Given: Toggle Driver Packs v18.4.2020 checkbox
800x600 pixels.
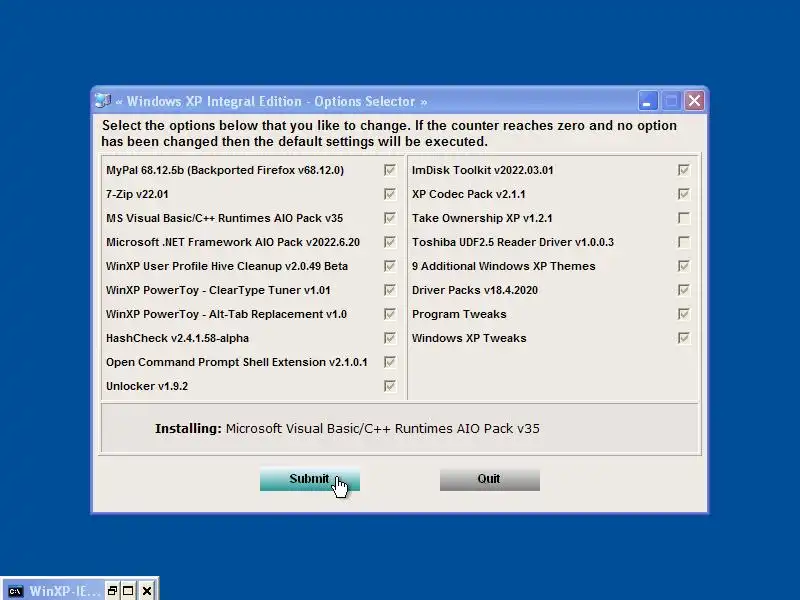Looking at the screenshot, I should pos(684,290).
